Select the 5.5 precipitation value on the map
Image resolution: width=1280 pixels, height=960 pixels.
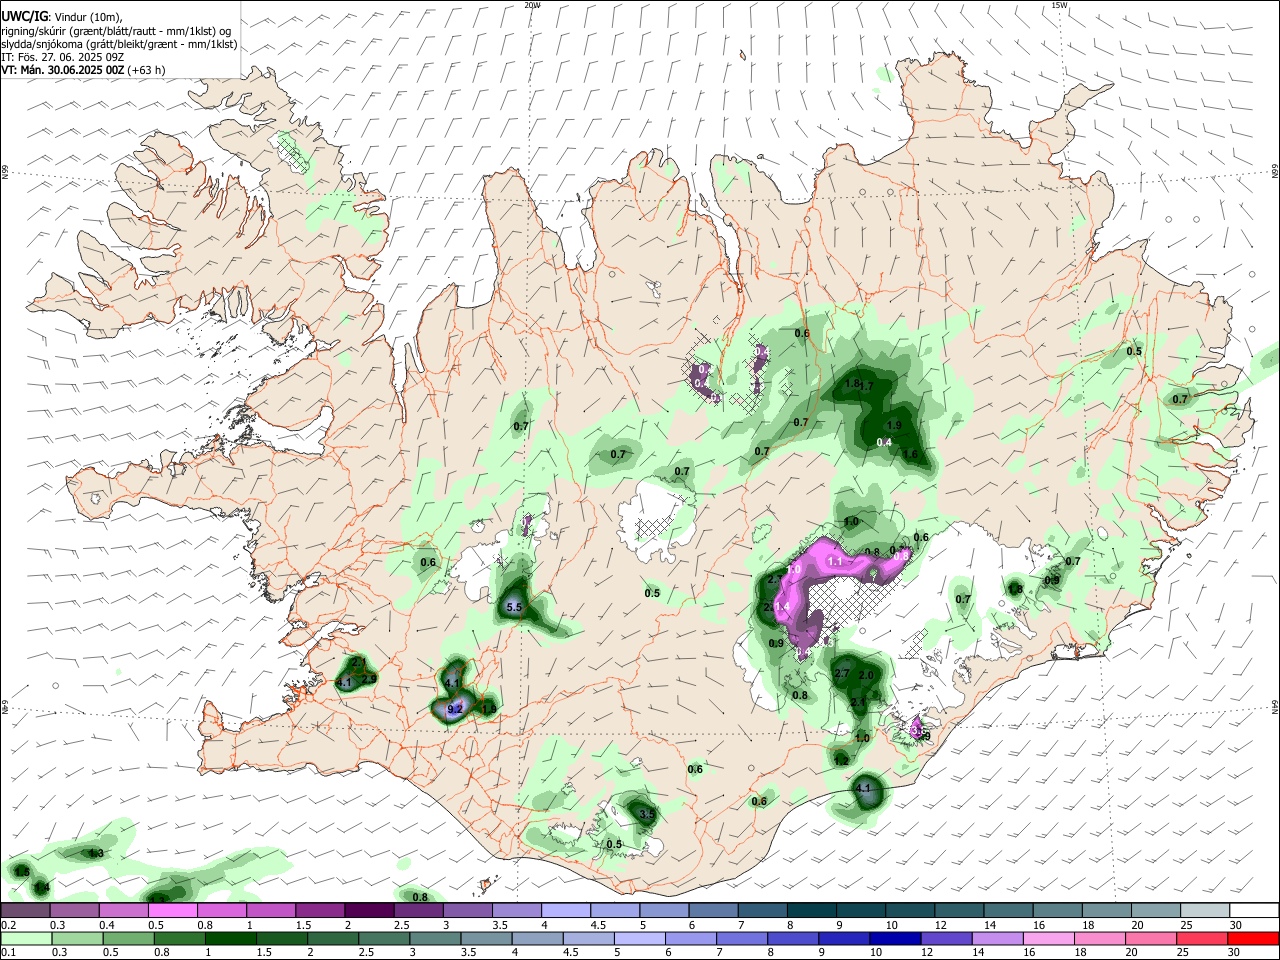coord(515,607)
